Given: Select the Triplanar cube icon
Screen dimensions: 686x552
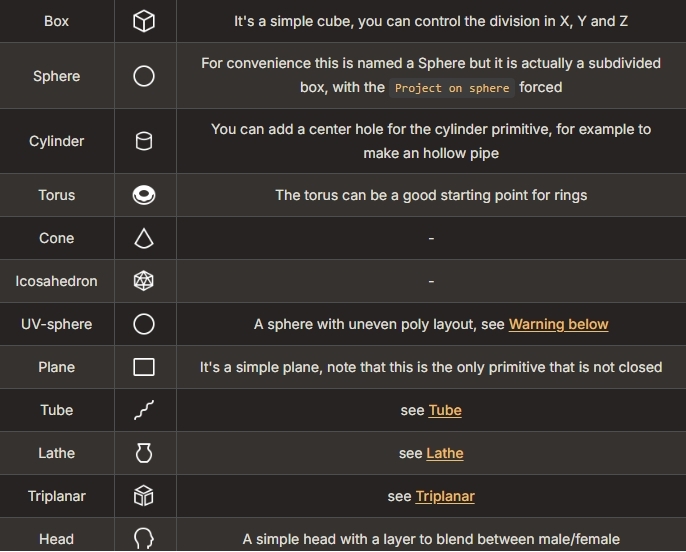Looking at the screenshot, I should click(x=144, y=496).
